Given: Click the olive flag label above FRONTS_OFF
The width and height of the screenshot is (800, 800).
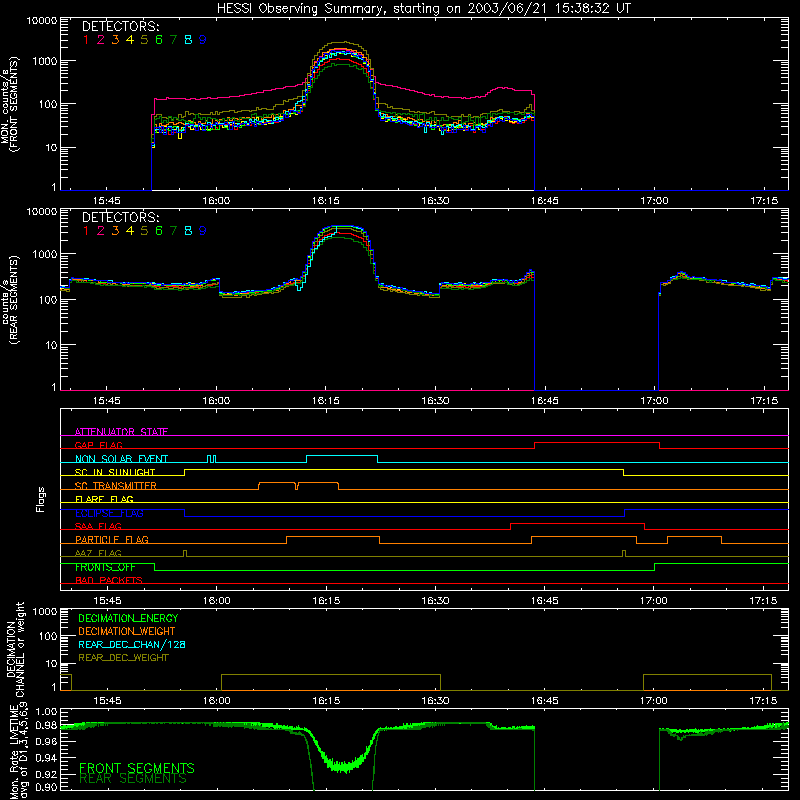Looking at the screenshot, I should pos(98,553).
